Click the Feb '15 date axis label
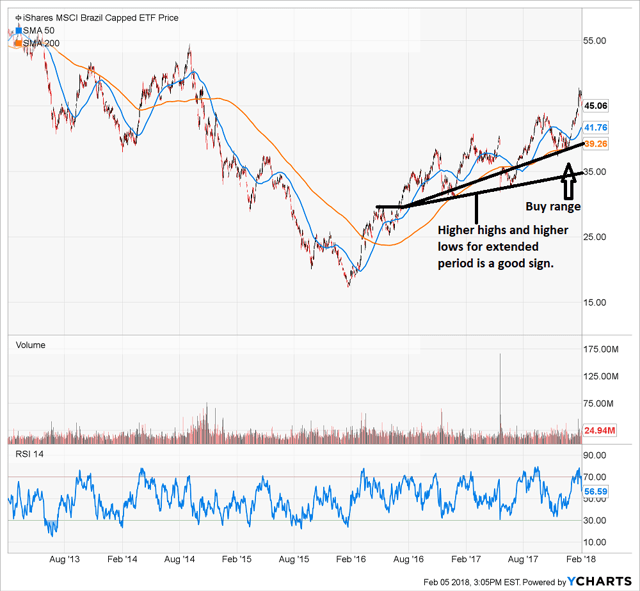Viewport: 640px width, 591px height. [x=237, y=560]
